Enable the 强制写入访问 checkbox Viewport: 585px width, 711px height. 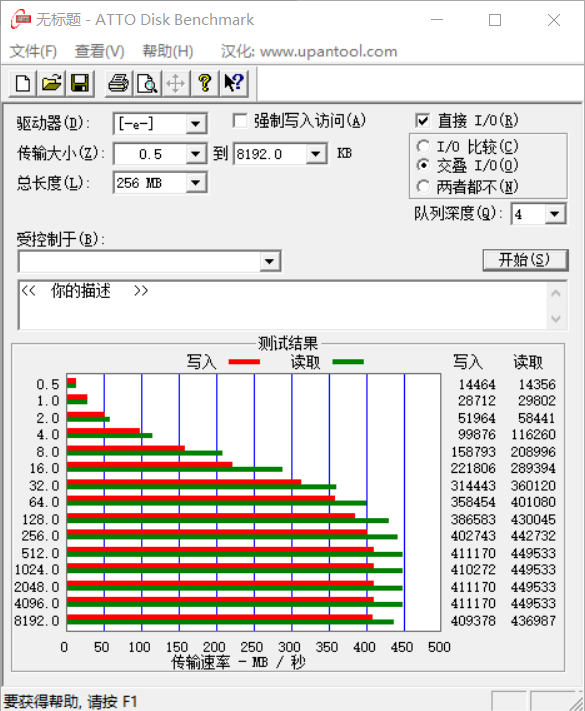(240, 121)
